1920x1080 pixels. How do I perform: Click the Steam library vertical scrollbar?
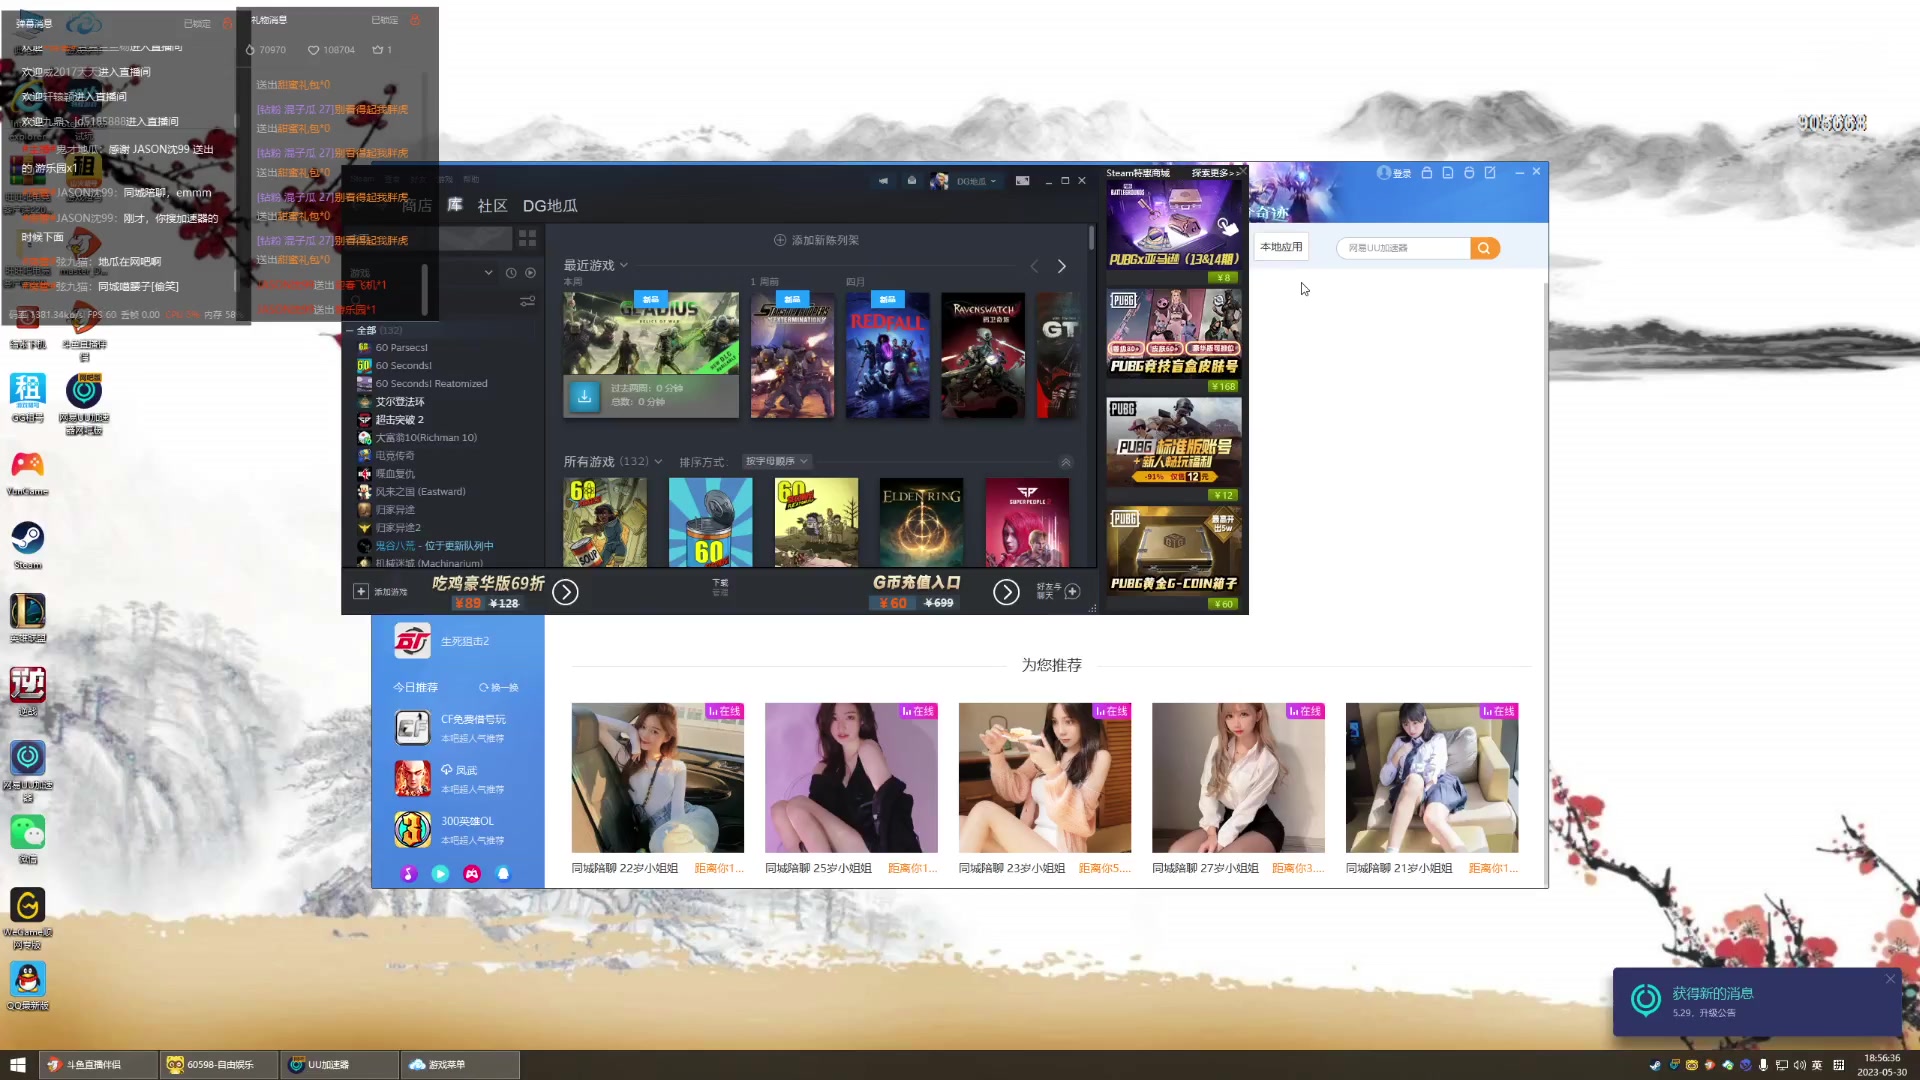coord(1091,238)
